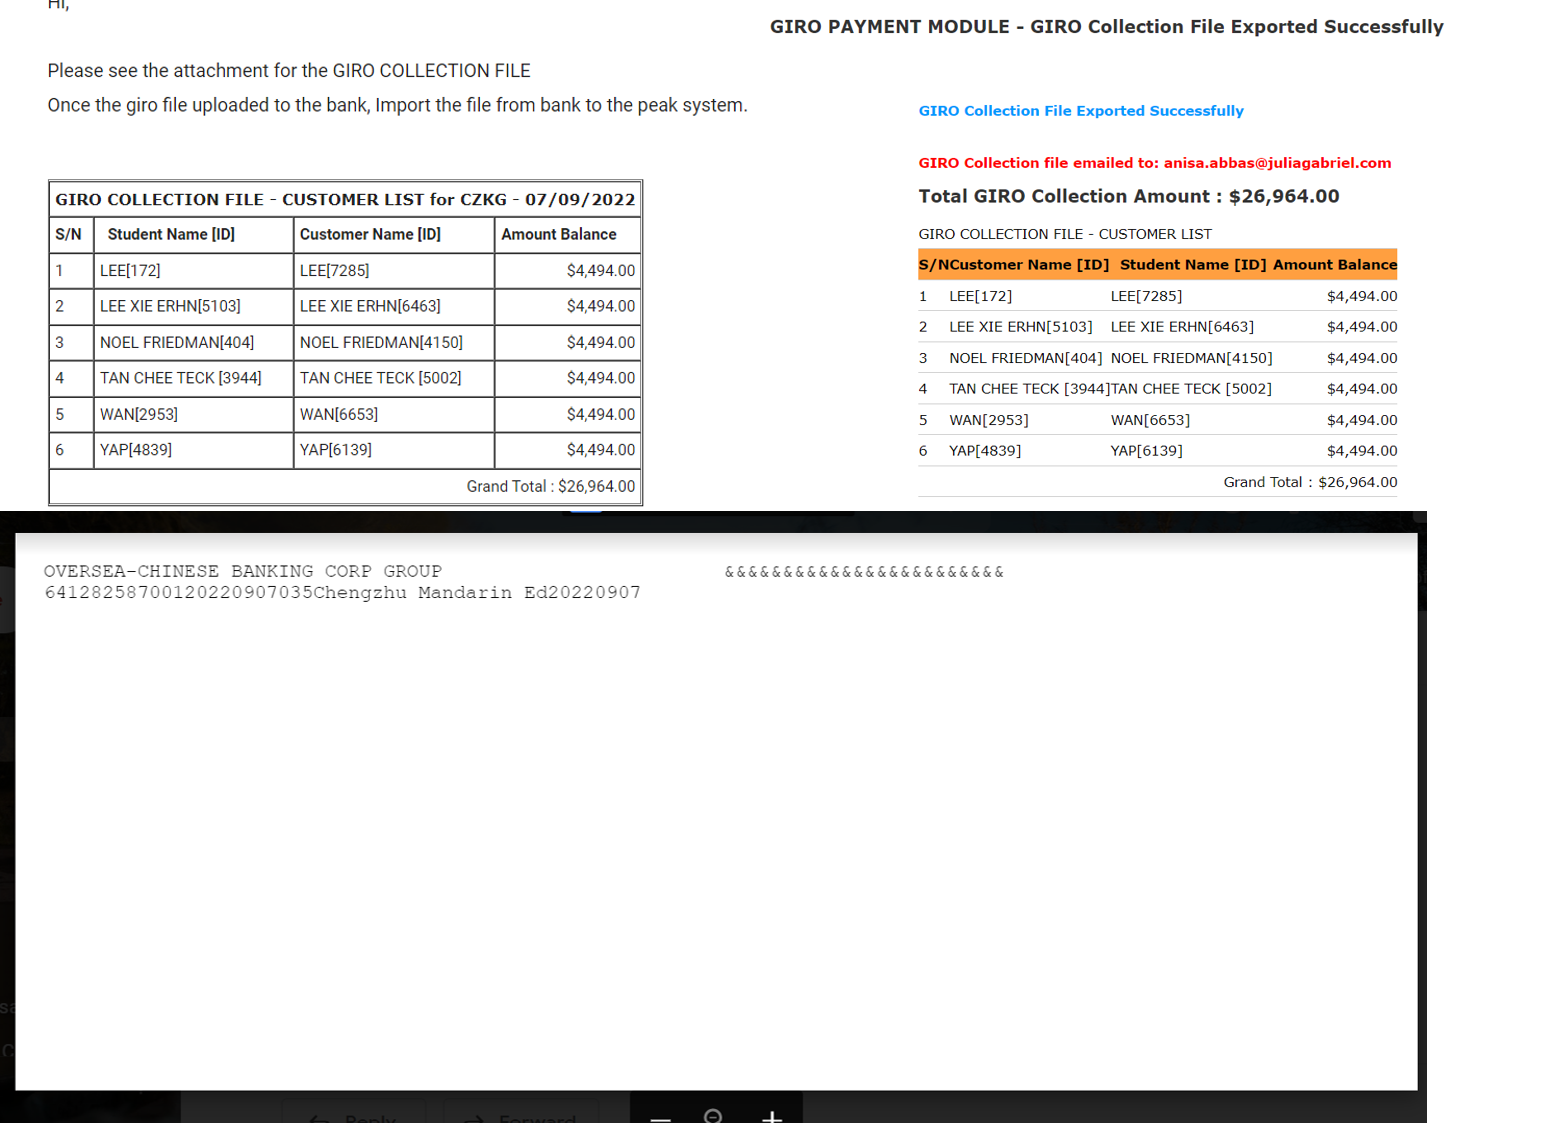Click the Chengzhu Mandarin record line in preview
Image resolution: width=1541 pixels, height=1123 pixels.
coord(343,593)
